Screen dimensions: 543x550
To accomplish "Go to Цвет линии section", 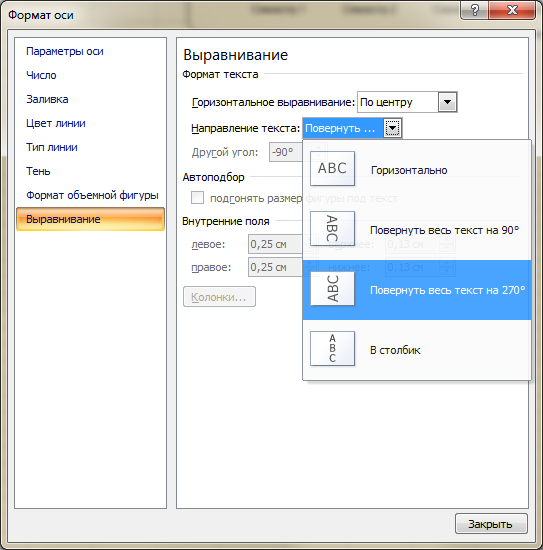I will (x=55, y=123).
